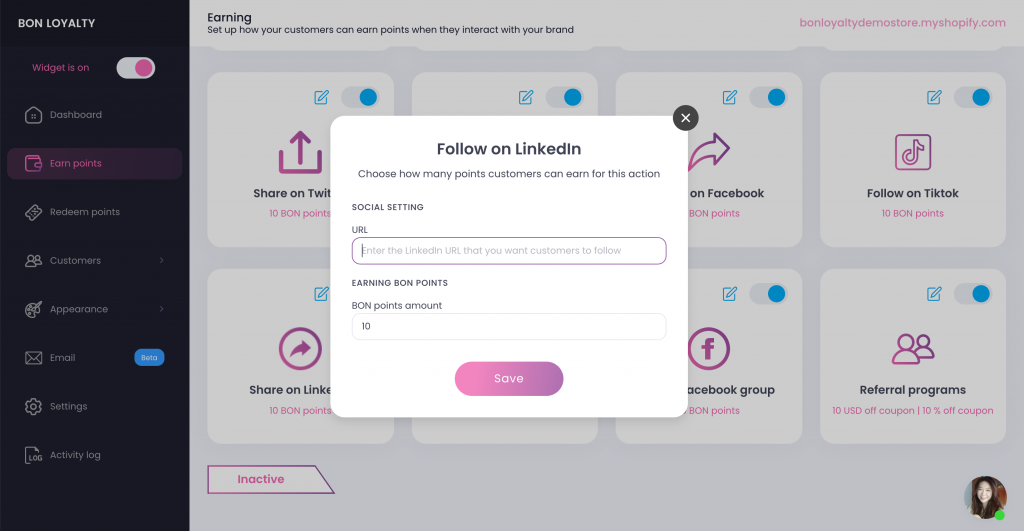1024x531 pixels.
Task: Open the support chat avatar
Action: [985, 497]
